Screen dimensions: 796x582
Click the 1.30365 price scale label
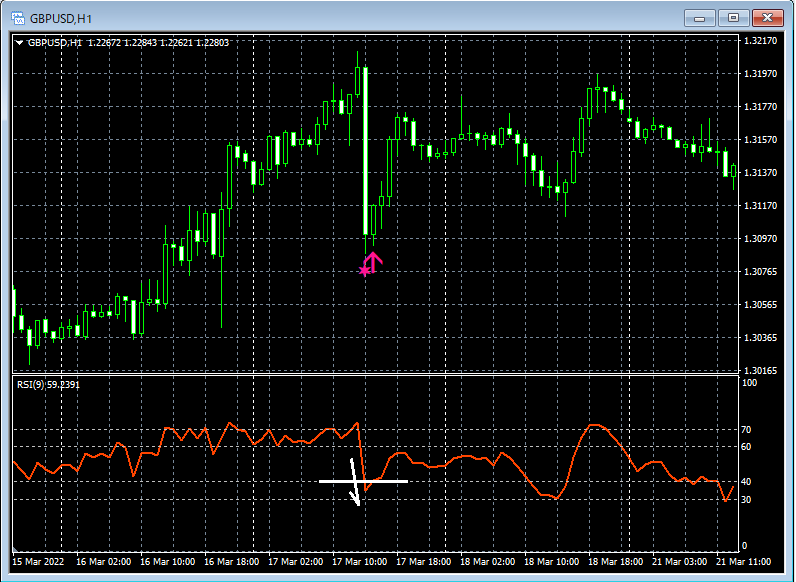760,338
